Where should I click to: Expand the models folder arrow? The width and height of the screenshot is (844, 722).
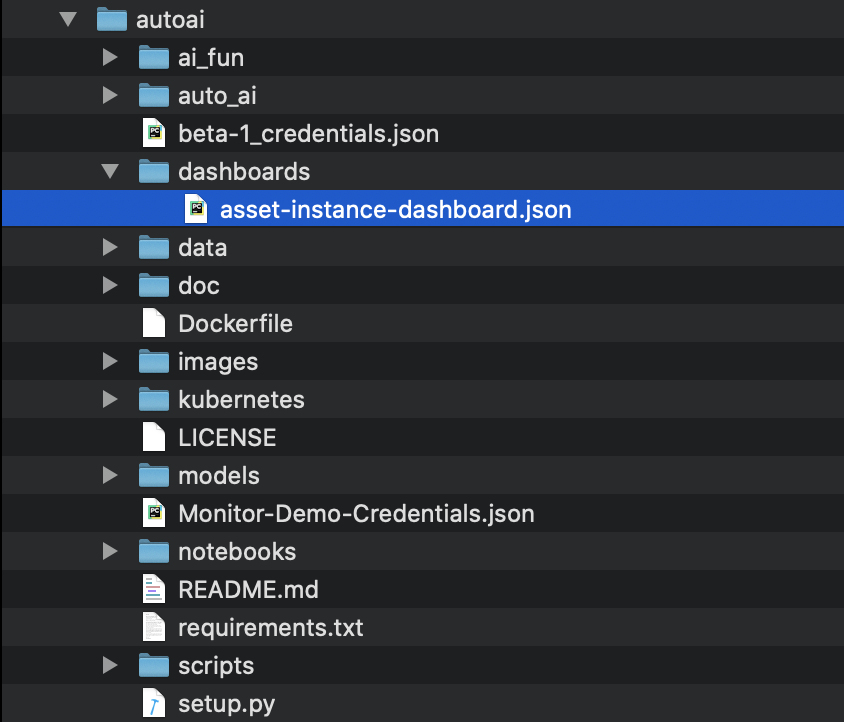click(110, 475)
